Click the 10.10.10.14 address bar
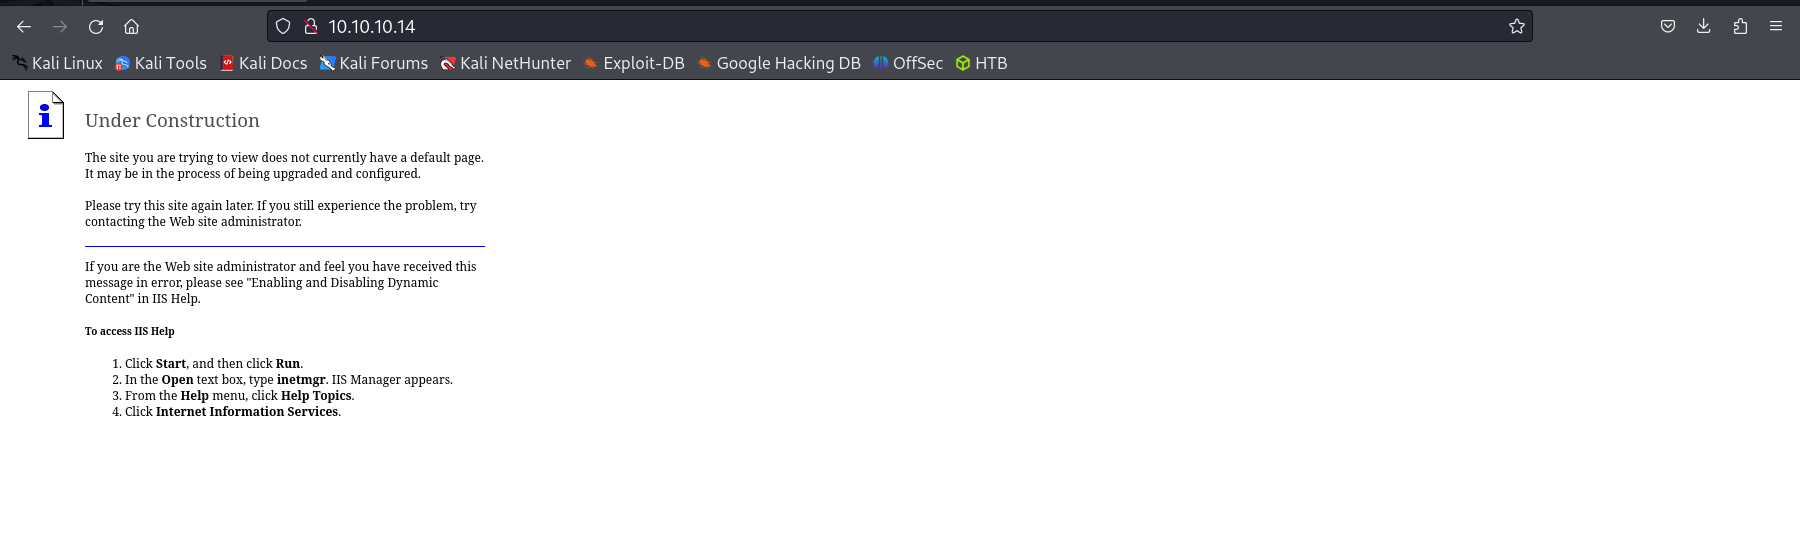Screen dimensions: 1800x547 click(x=900, y=27)
